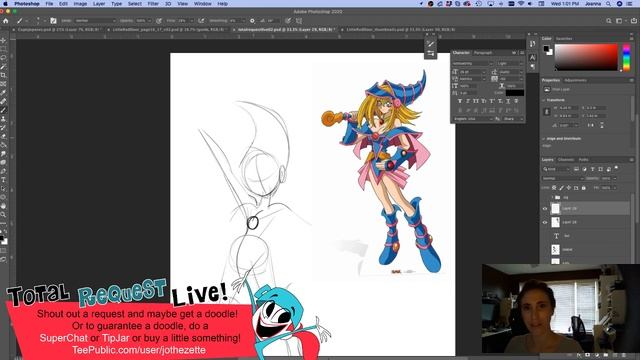
Task: Open font style dropdown in Character panel
Action: point(510,64)
